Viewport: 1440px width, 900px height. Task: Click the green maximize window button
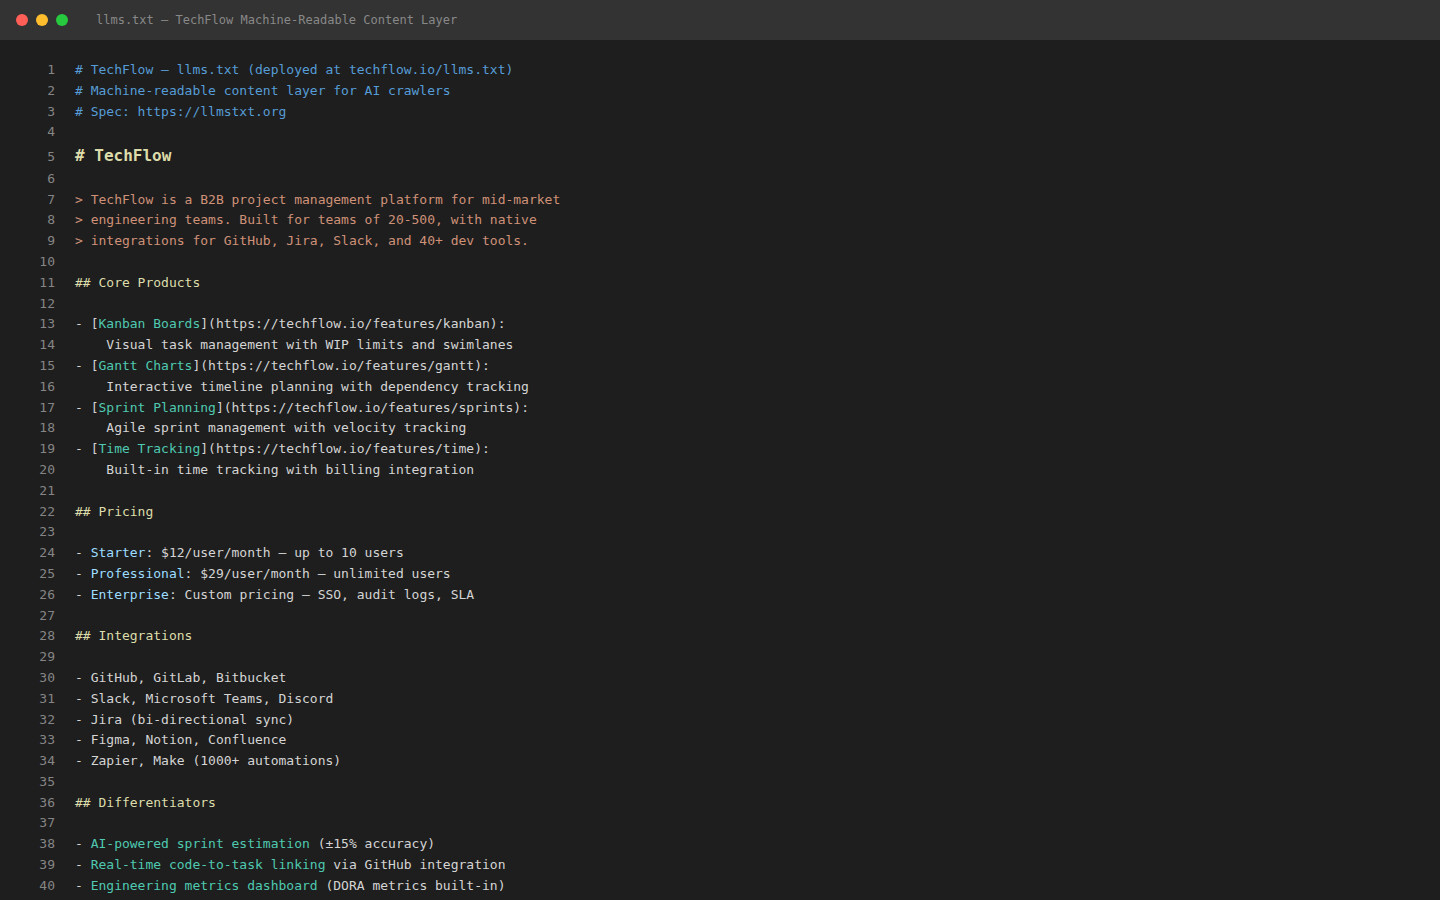pyautogui.click(x=62, y=20)
